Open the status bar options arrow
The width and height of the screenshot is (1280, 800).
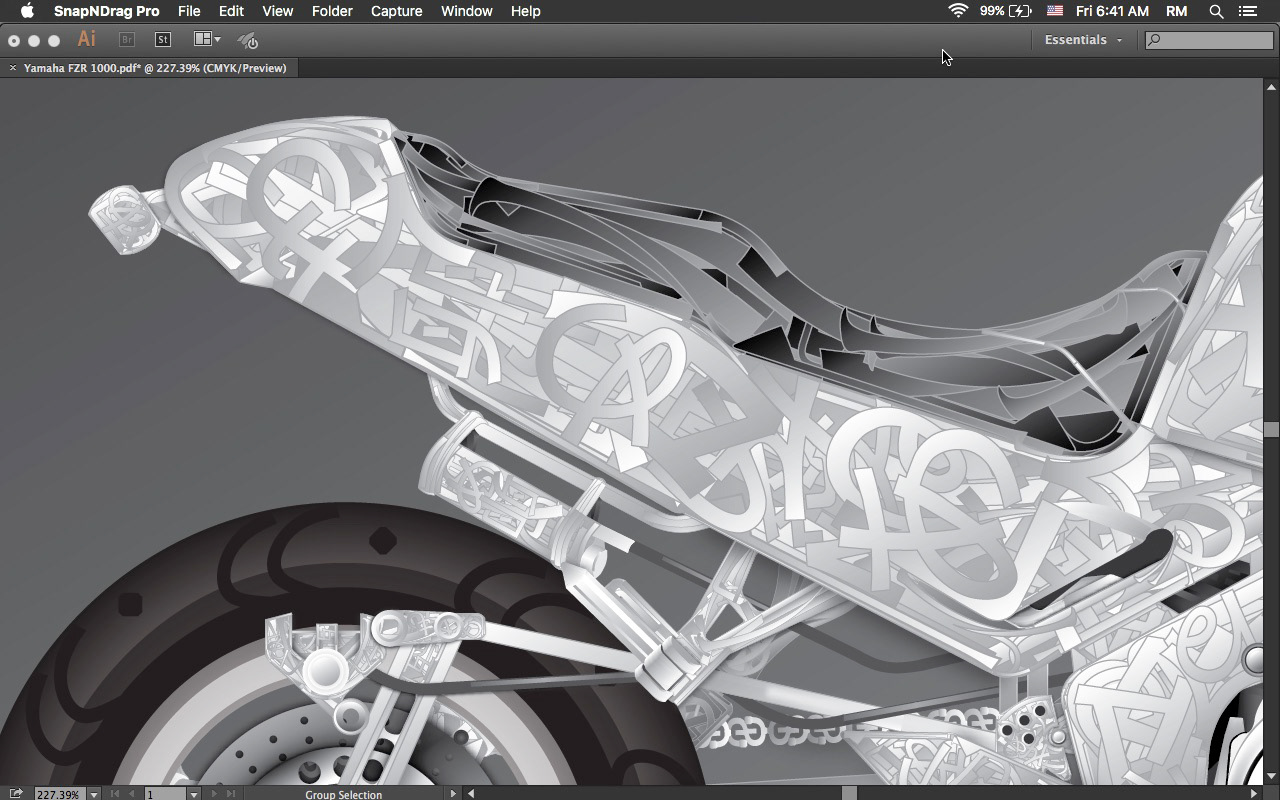[453, 794]
